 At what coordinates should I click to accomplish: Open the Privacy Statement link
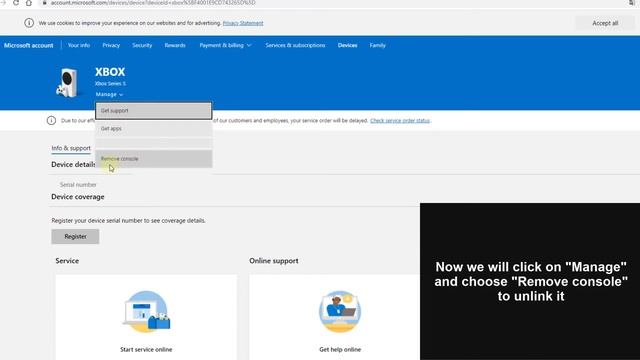tap(243, 23)
